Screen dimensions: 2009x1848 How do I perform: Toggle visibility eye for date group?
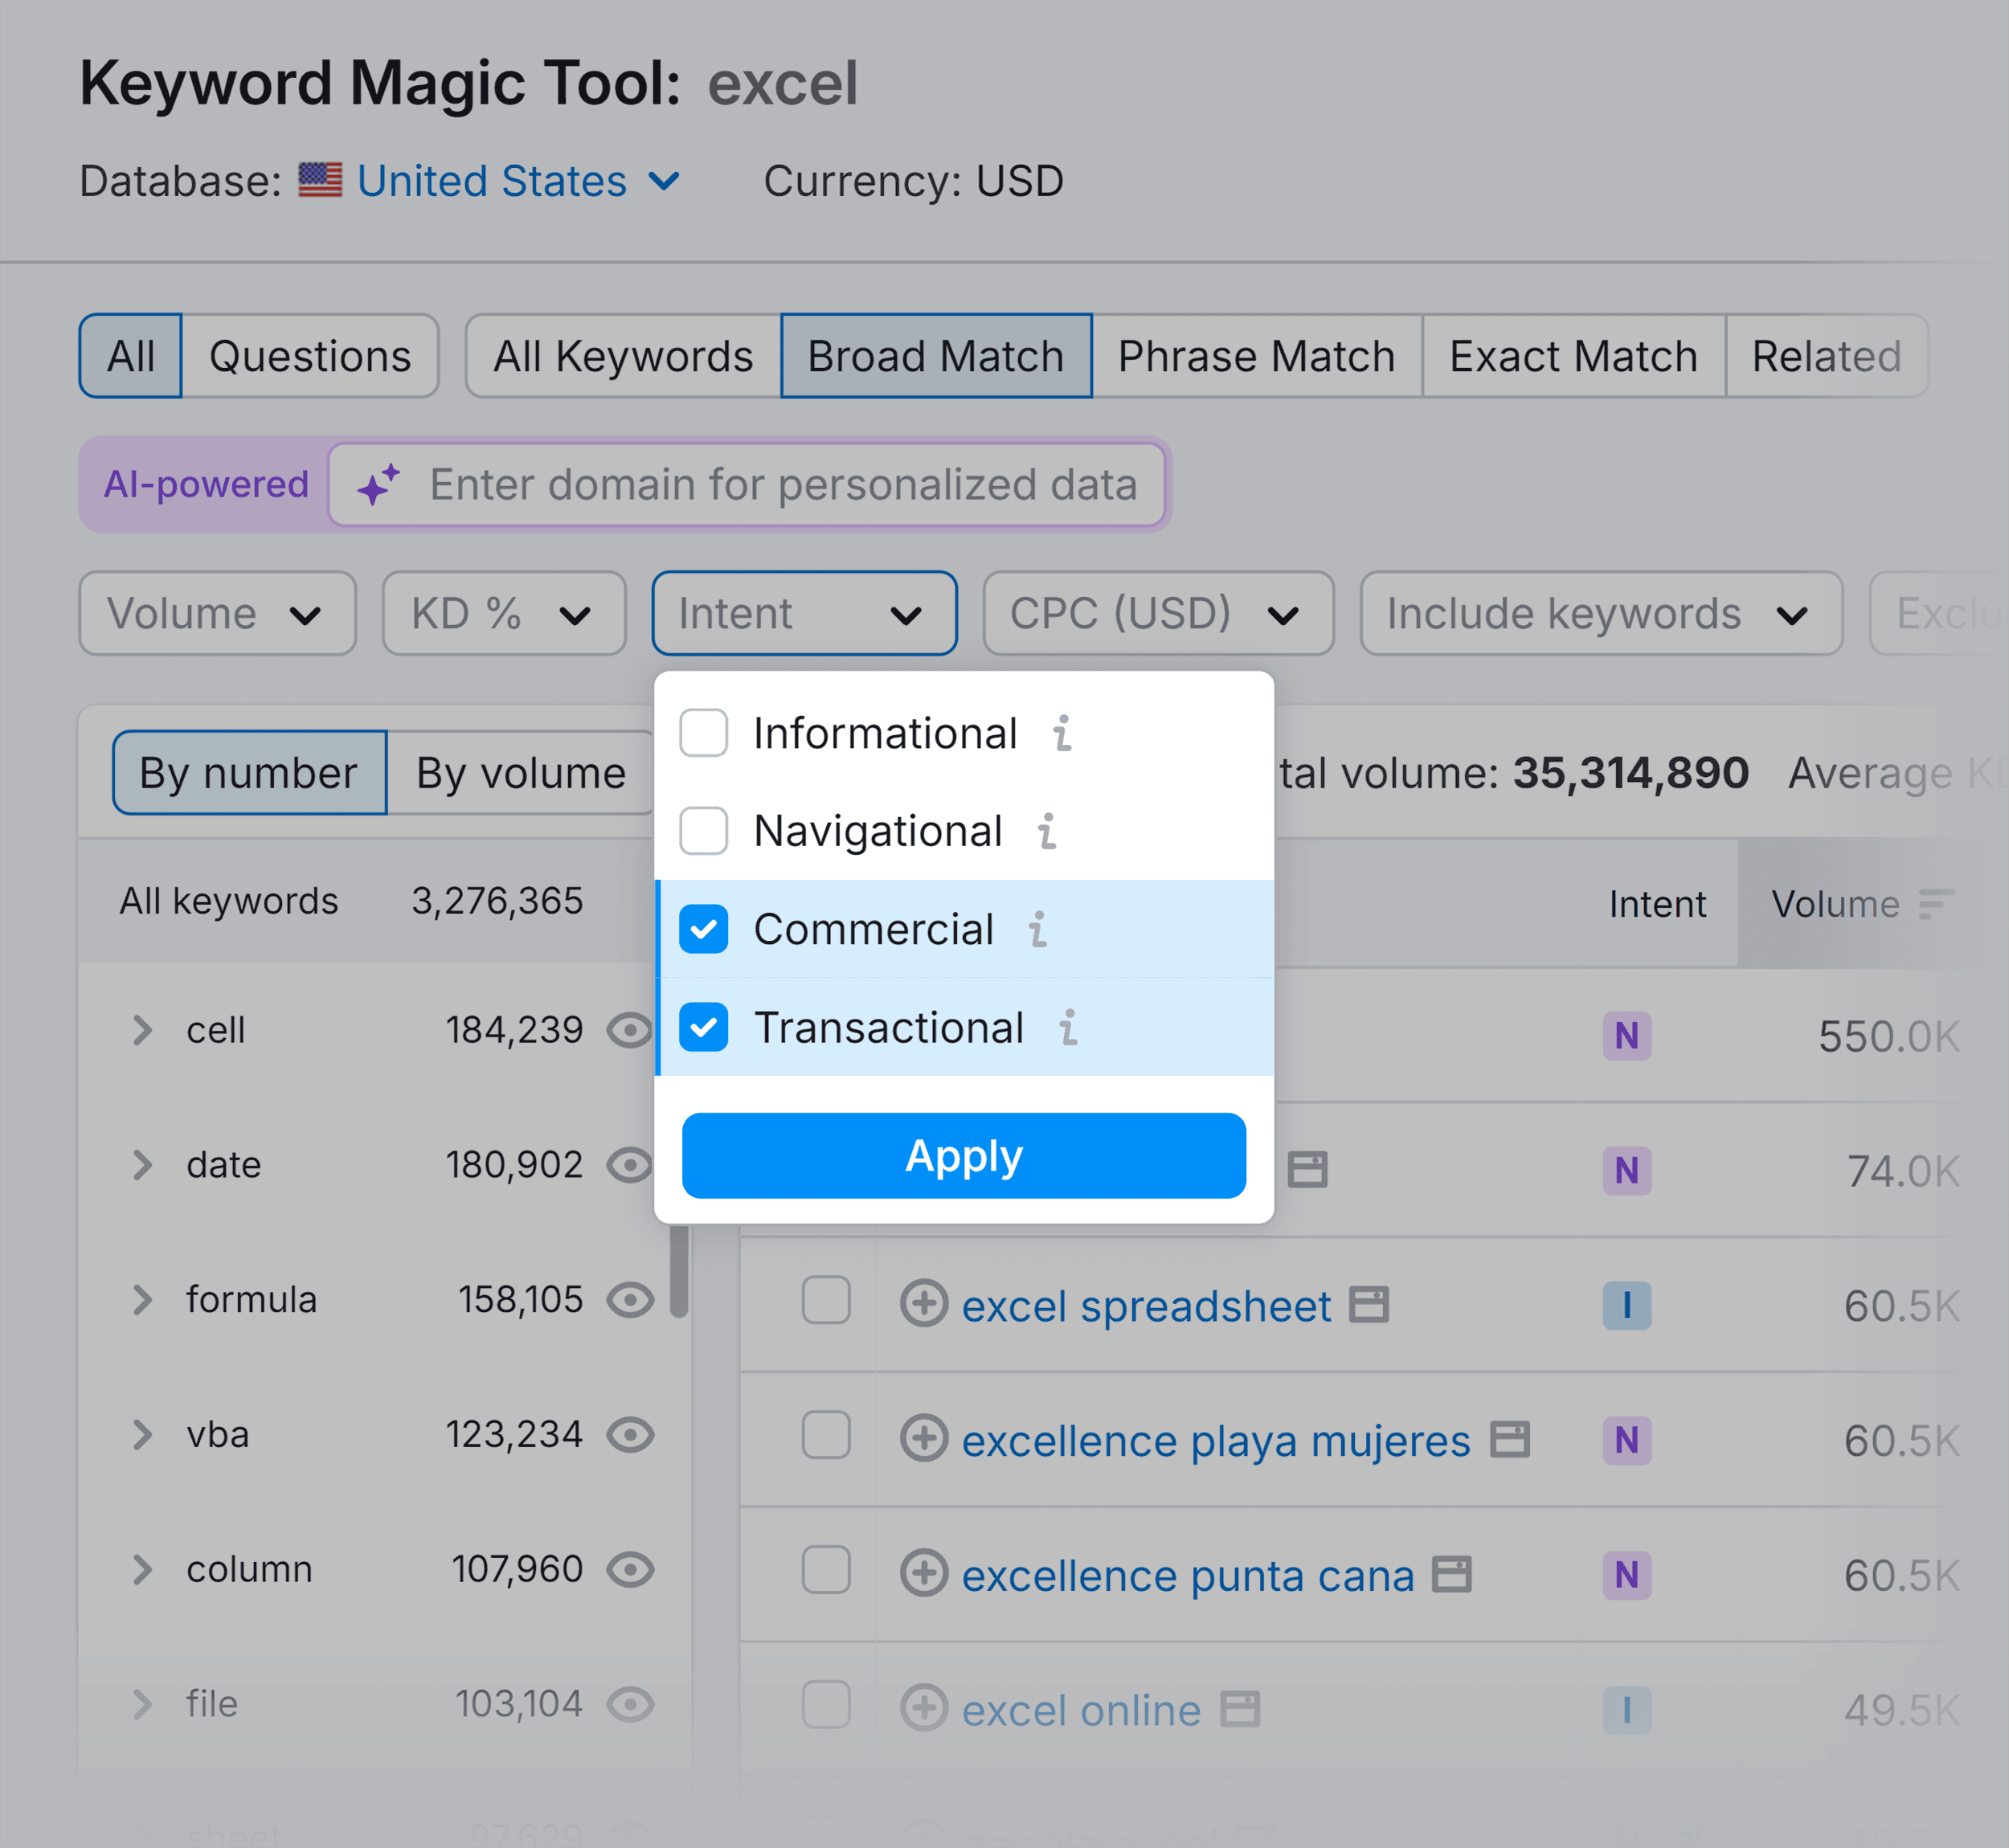pos(630,1165)
